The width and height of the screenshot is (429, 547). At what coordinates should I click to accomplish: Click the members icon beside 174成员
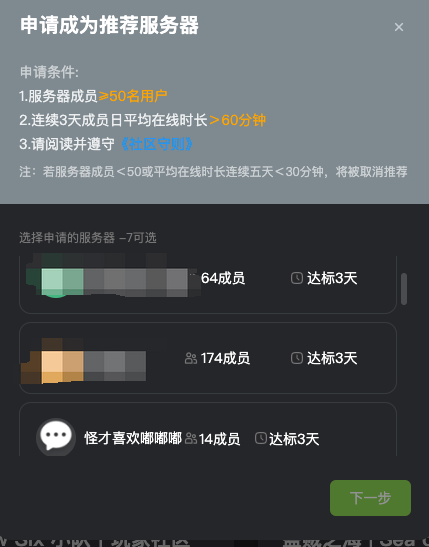click(191, 358)
